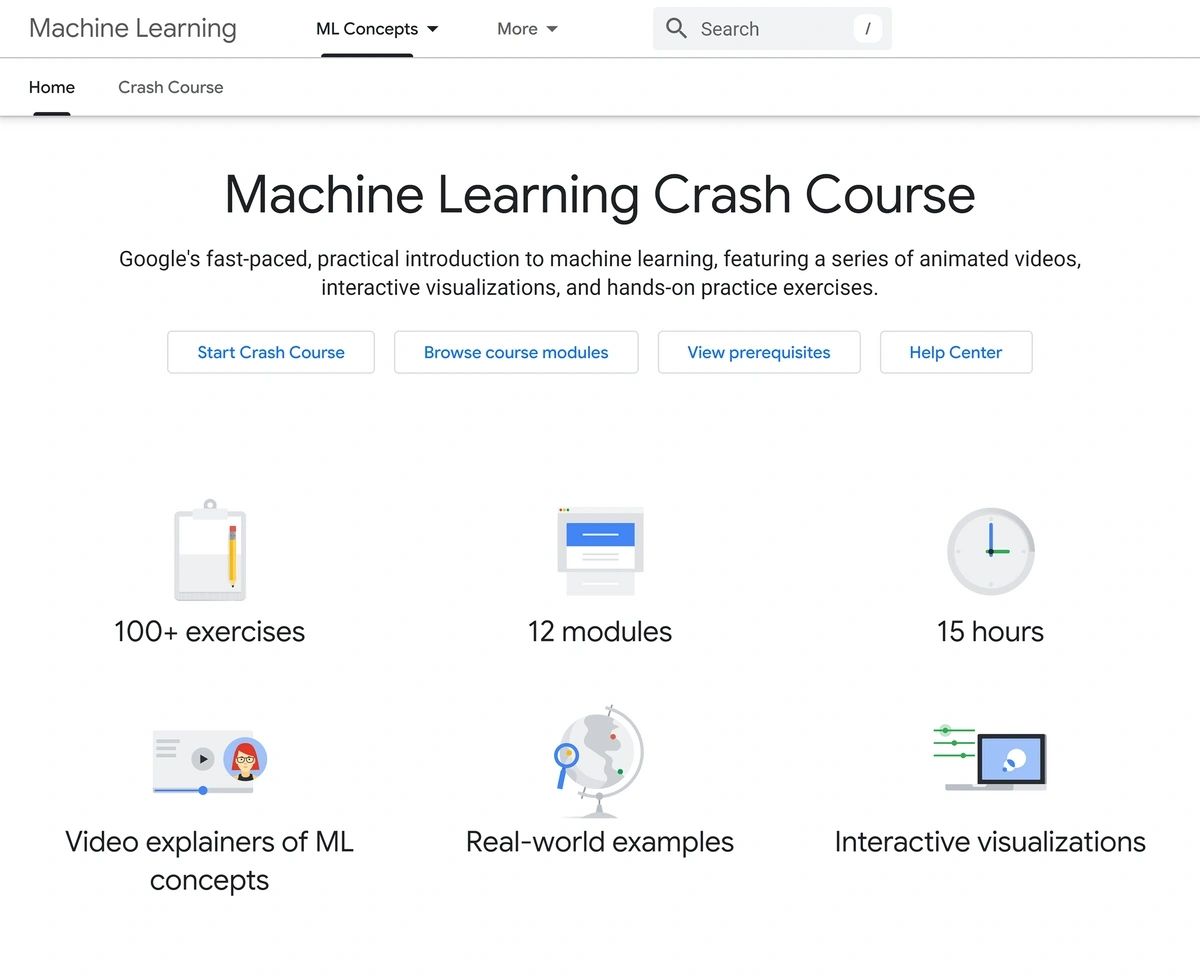Screen dimensions: 1200x975
Task: Click the Machine Learning site title
Action: coord(133,28)
